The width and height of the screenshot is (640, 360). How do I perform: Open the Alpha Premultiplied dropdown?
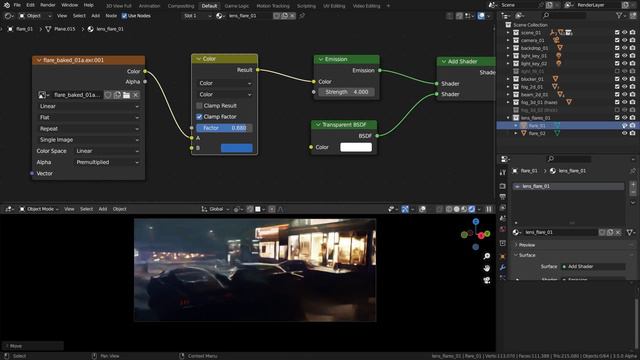(107, 162)
